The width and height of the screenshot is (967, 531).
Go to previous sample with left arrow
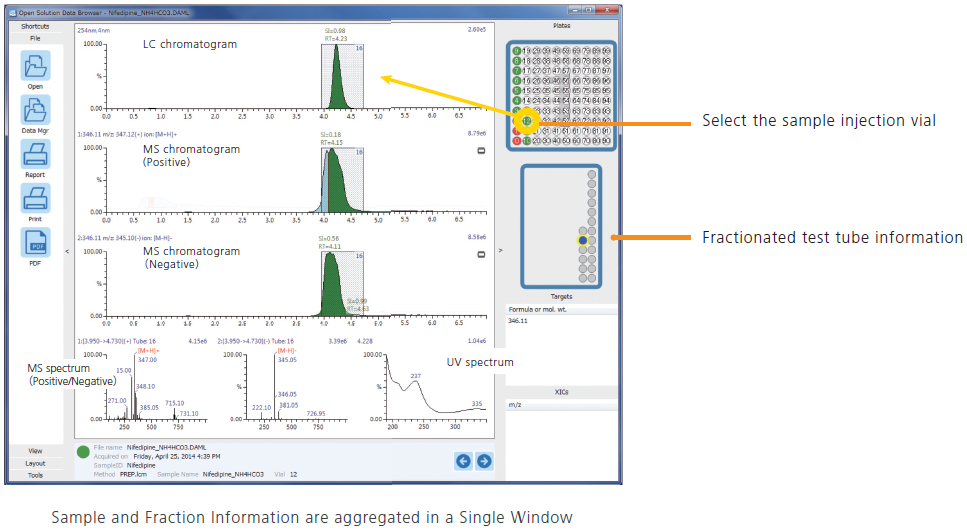pos(463,460)
